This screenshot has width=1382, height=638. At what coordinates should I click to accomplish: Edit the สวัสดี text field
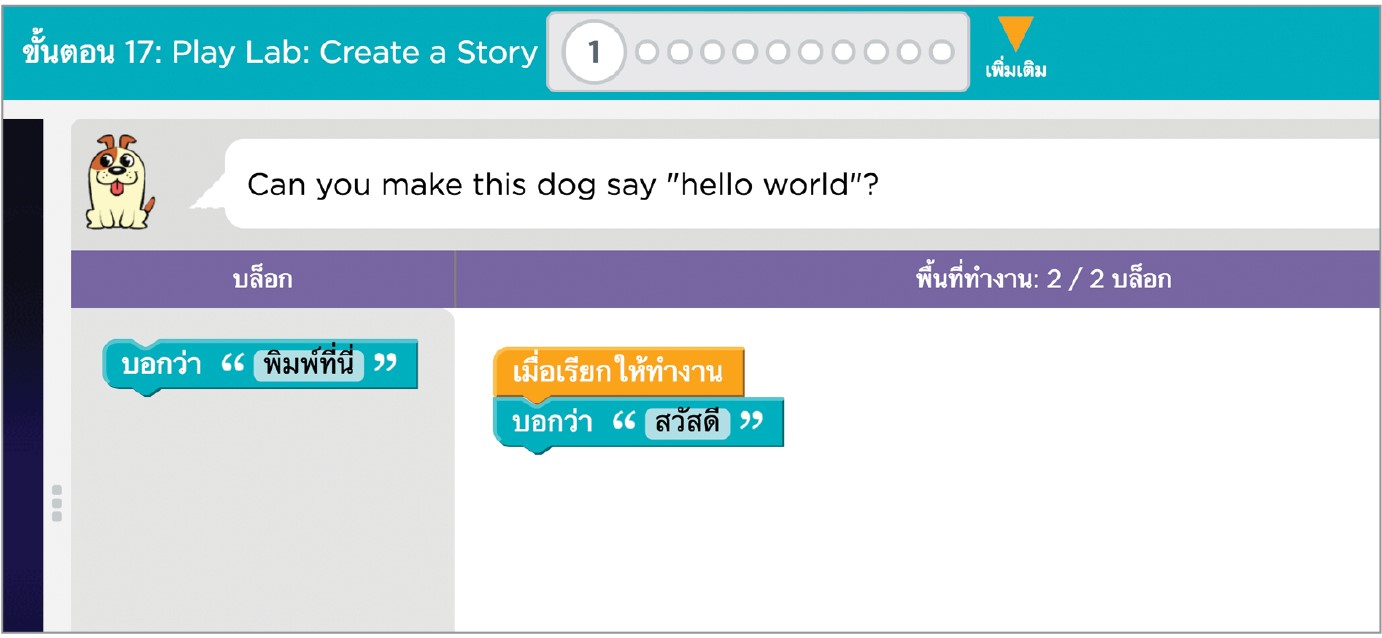tap(687, 423)
